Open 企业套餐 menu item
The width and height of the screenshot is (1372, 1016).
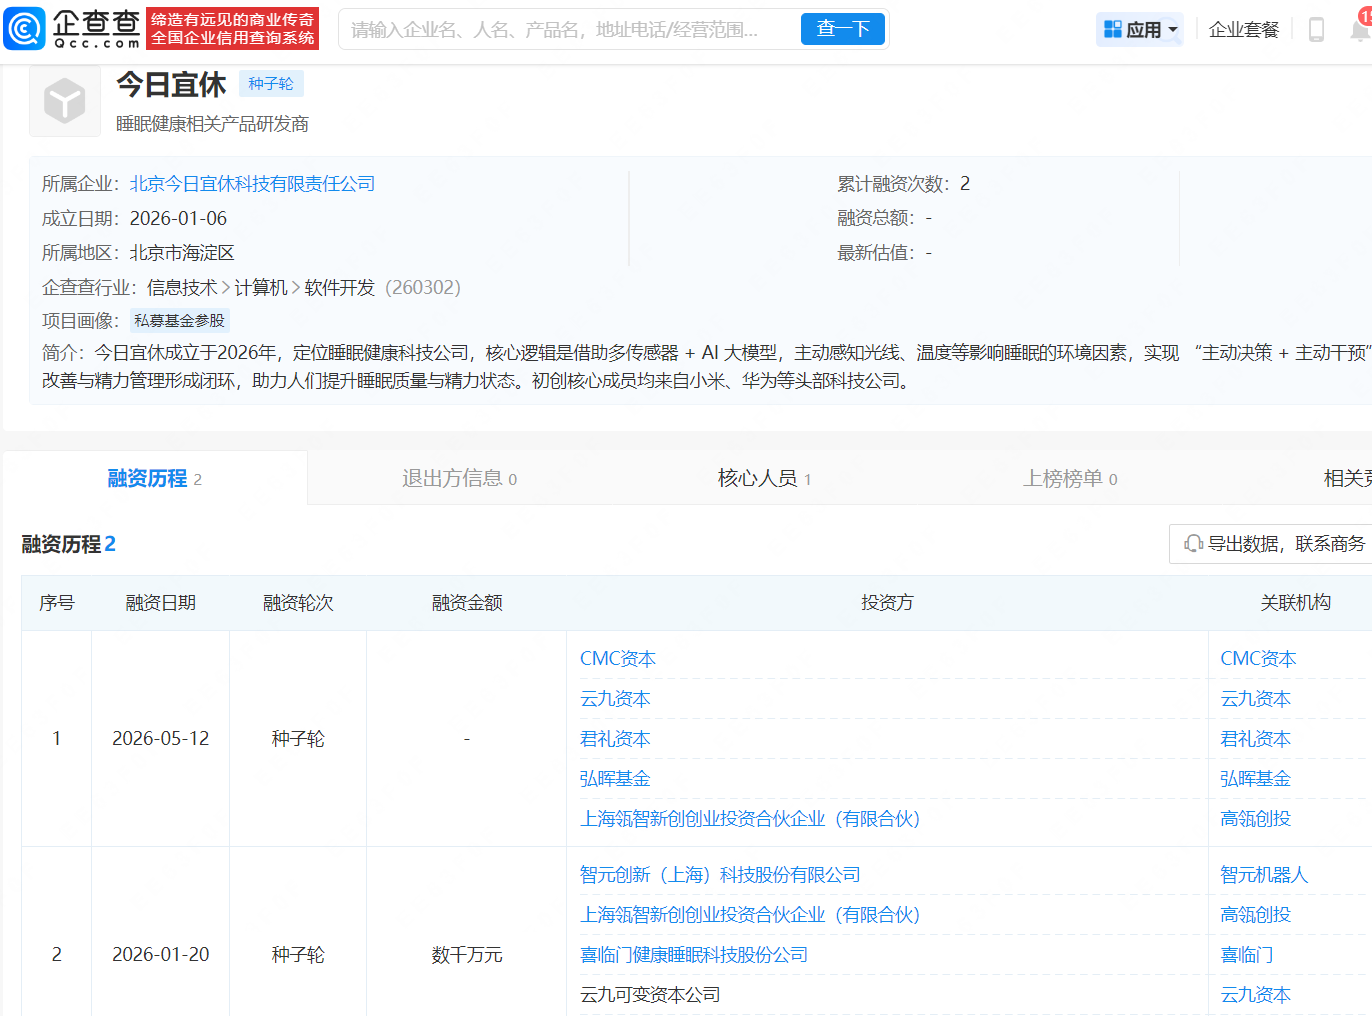click(x=1244, y=30)
